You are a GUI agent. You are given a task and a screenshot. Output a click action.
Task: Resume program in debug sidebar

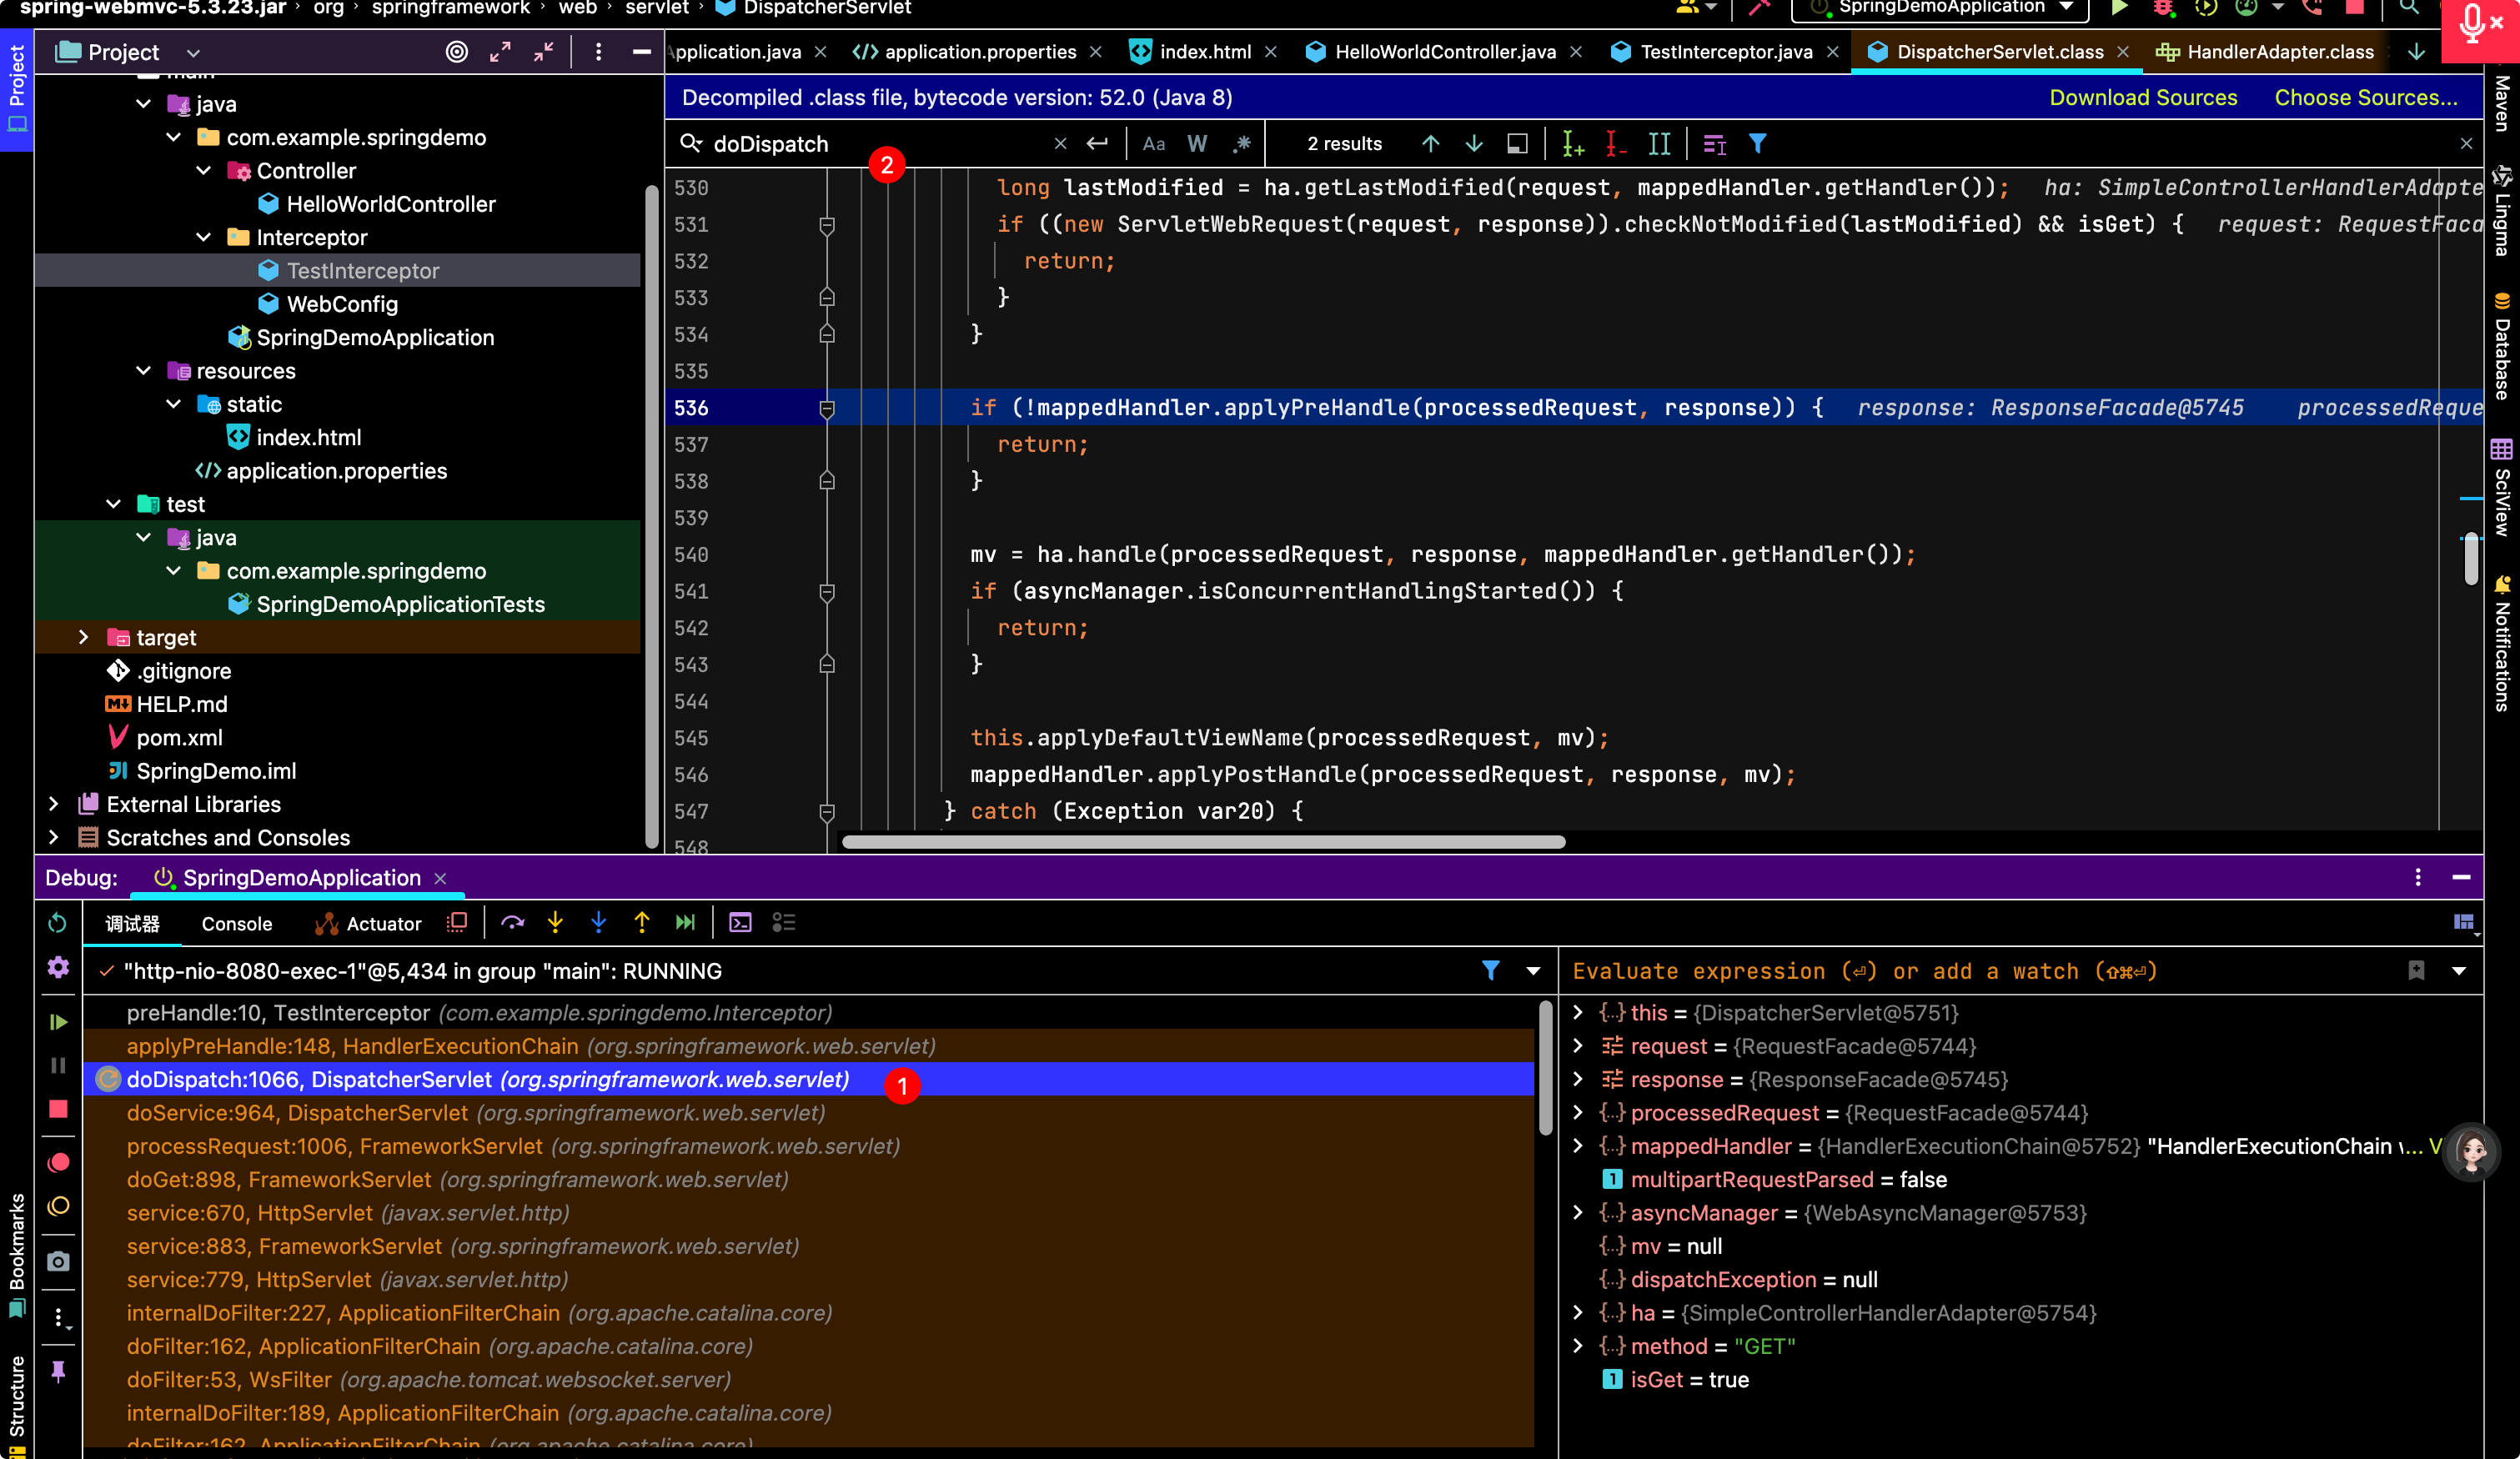point(58,1022)
